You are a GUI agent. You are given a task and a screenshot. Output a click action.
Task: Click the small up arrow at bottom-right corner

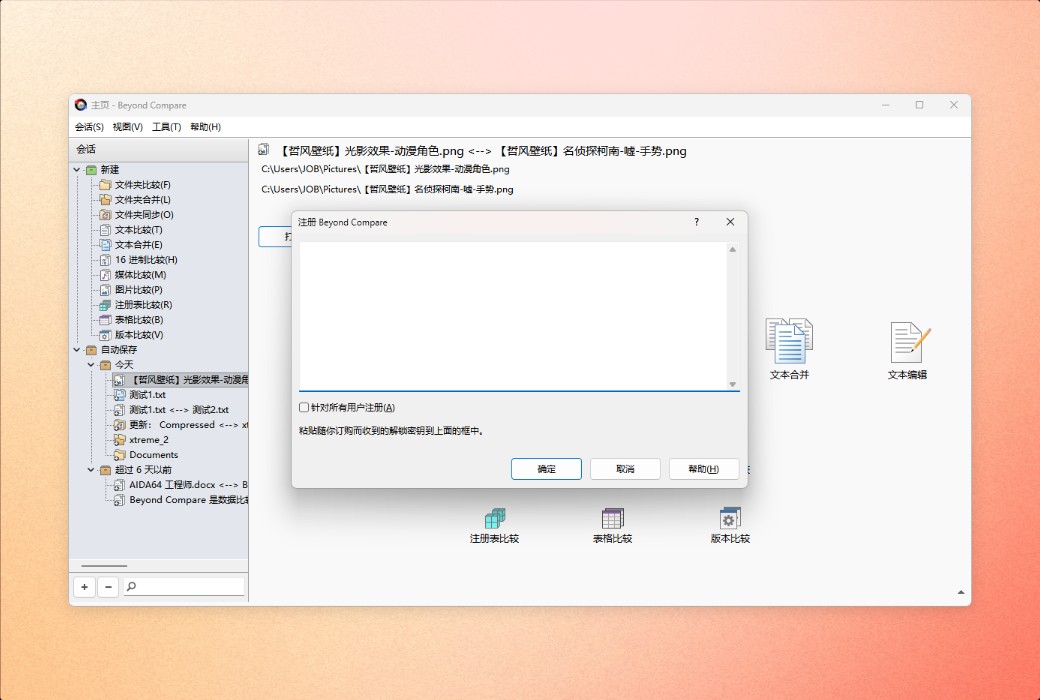[960, 593]
